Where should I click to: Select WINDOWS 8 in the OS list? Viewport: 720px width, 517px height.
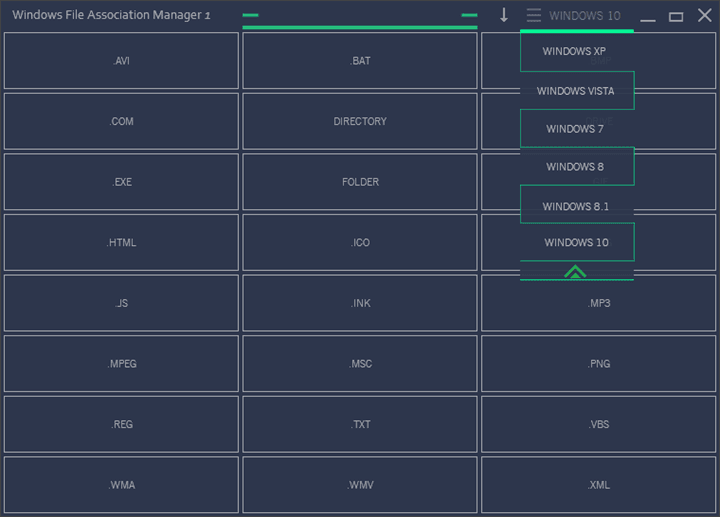coord(577,166)
